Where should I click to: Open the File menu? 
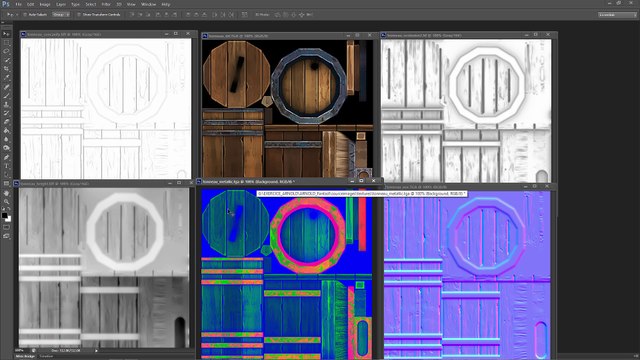pyautogui.click(x=18, y=4)
